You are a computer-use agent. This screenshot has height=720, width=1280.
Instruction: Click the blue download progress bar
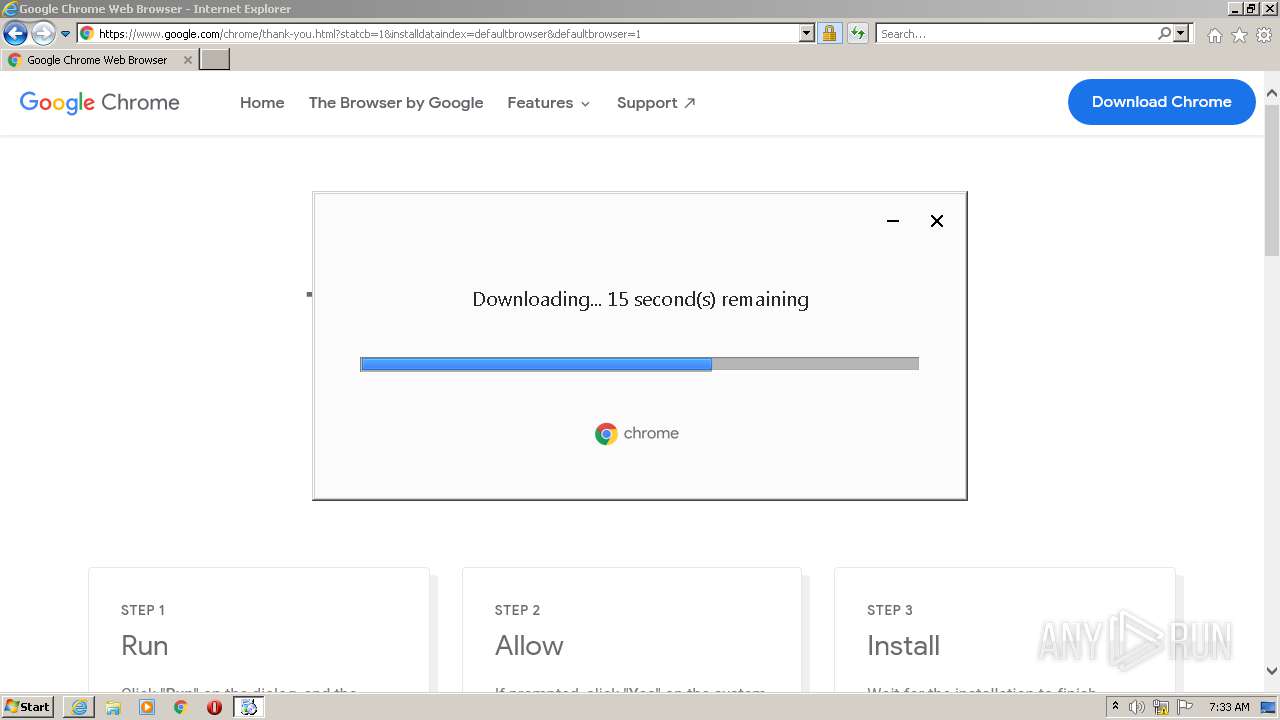(x=535, y=363)
